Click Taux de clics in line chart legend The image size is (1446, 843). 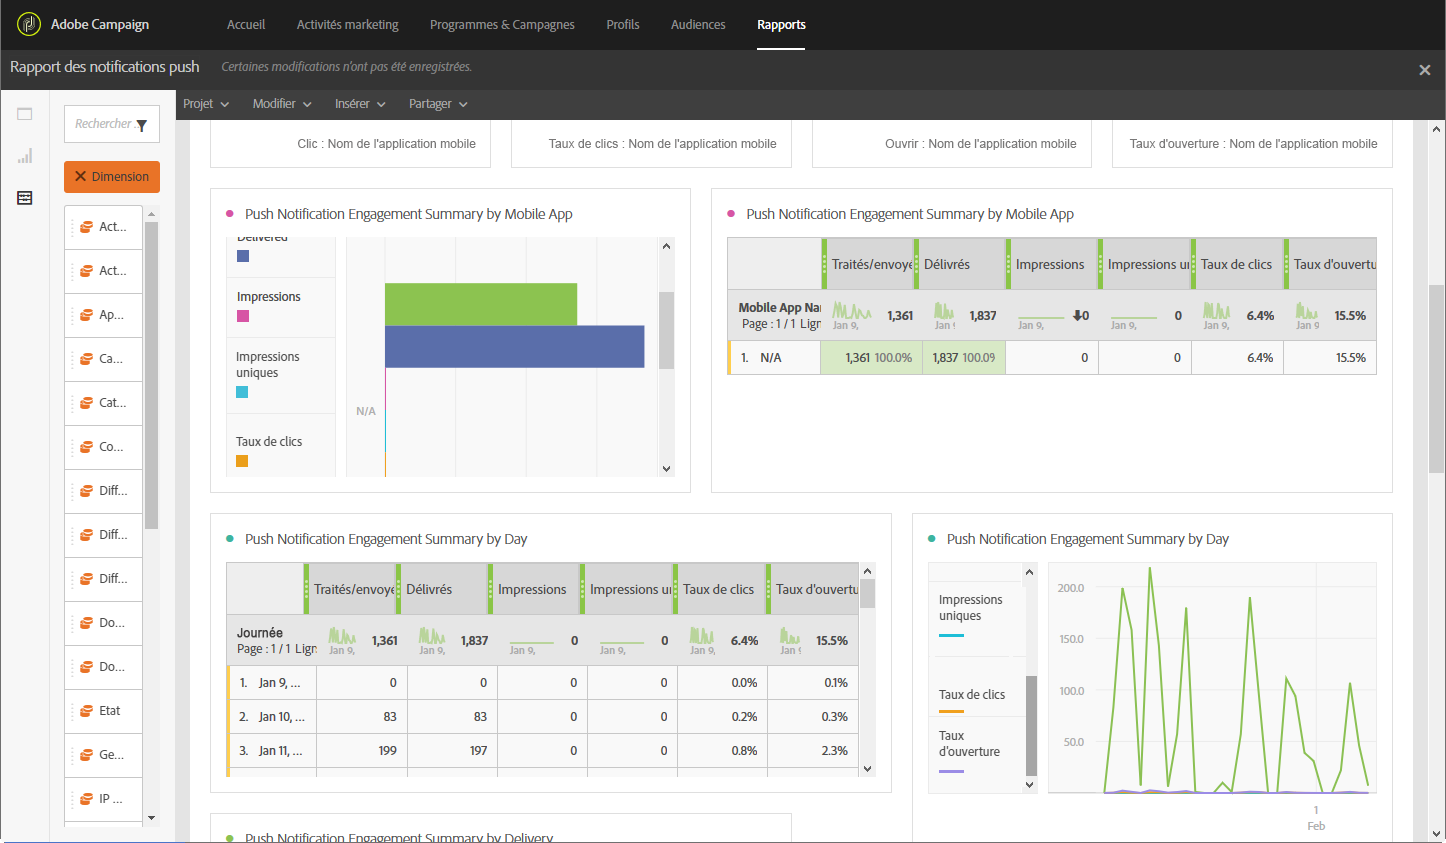972,695
